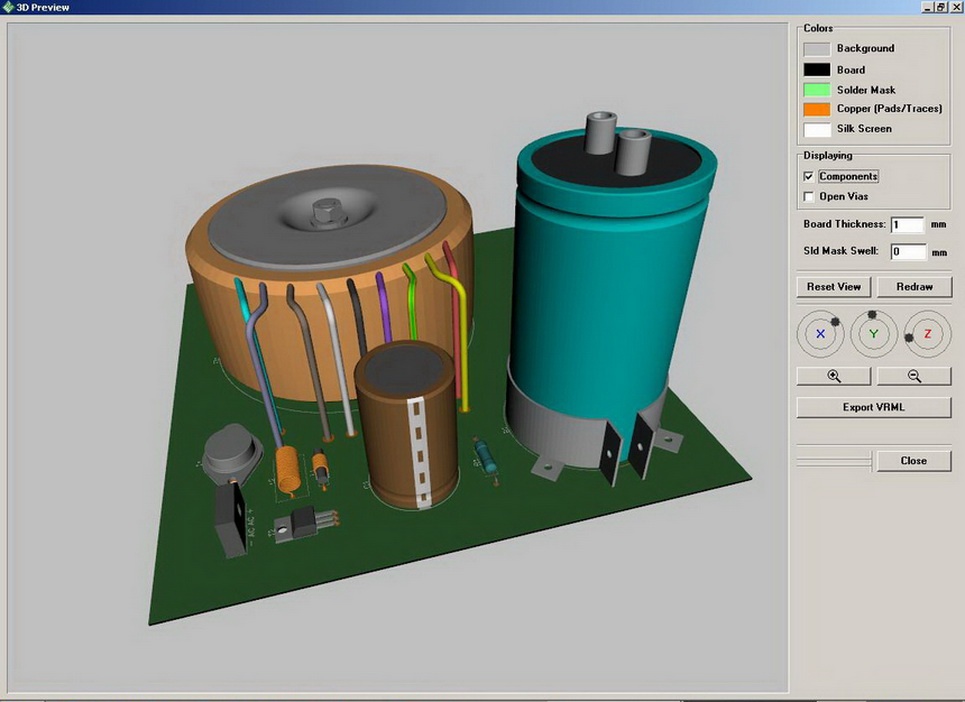The height and width of the screenshot is (702, 965).
Task: Enable the Open Vias checkbox
Action: pos(809,197)
